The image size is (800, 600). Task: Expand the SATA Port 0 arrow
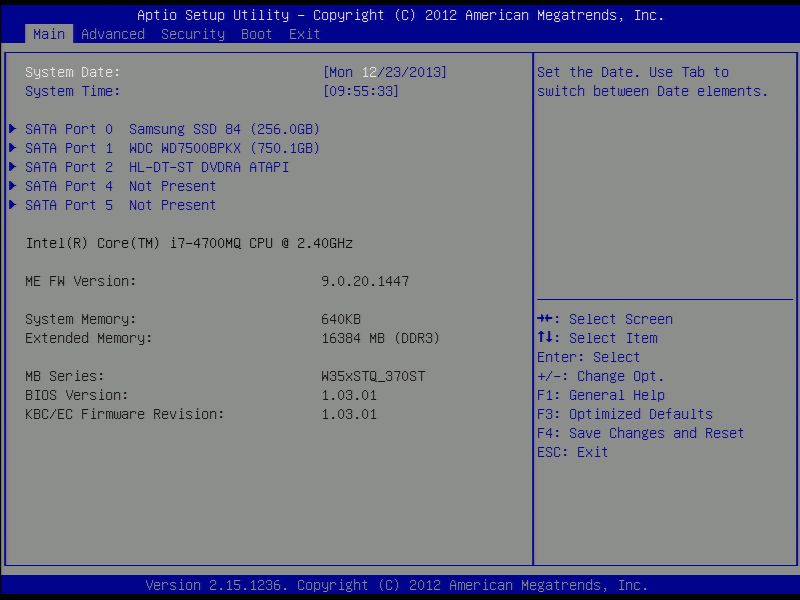(13, 129)
